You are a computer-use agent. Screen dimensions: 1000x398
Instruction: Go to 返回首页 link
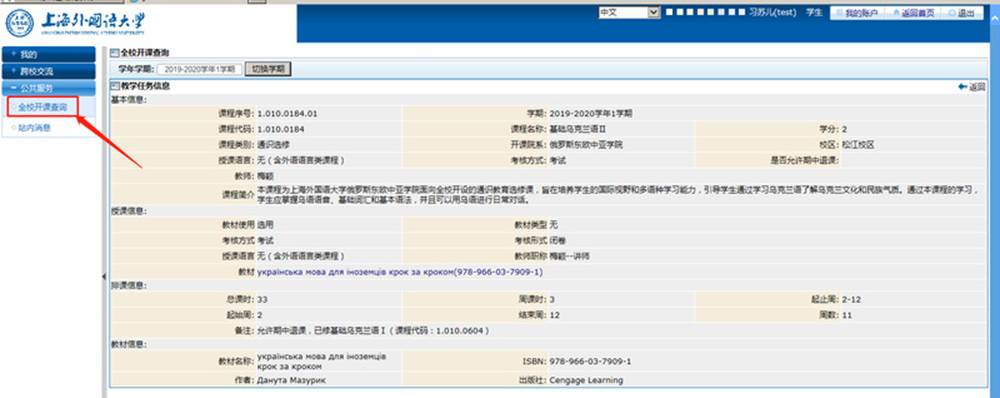tap(914, 13)
